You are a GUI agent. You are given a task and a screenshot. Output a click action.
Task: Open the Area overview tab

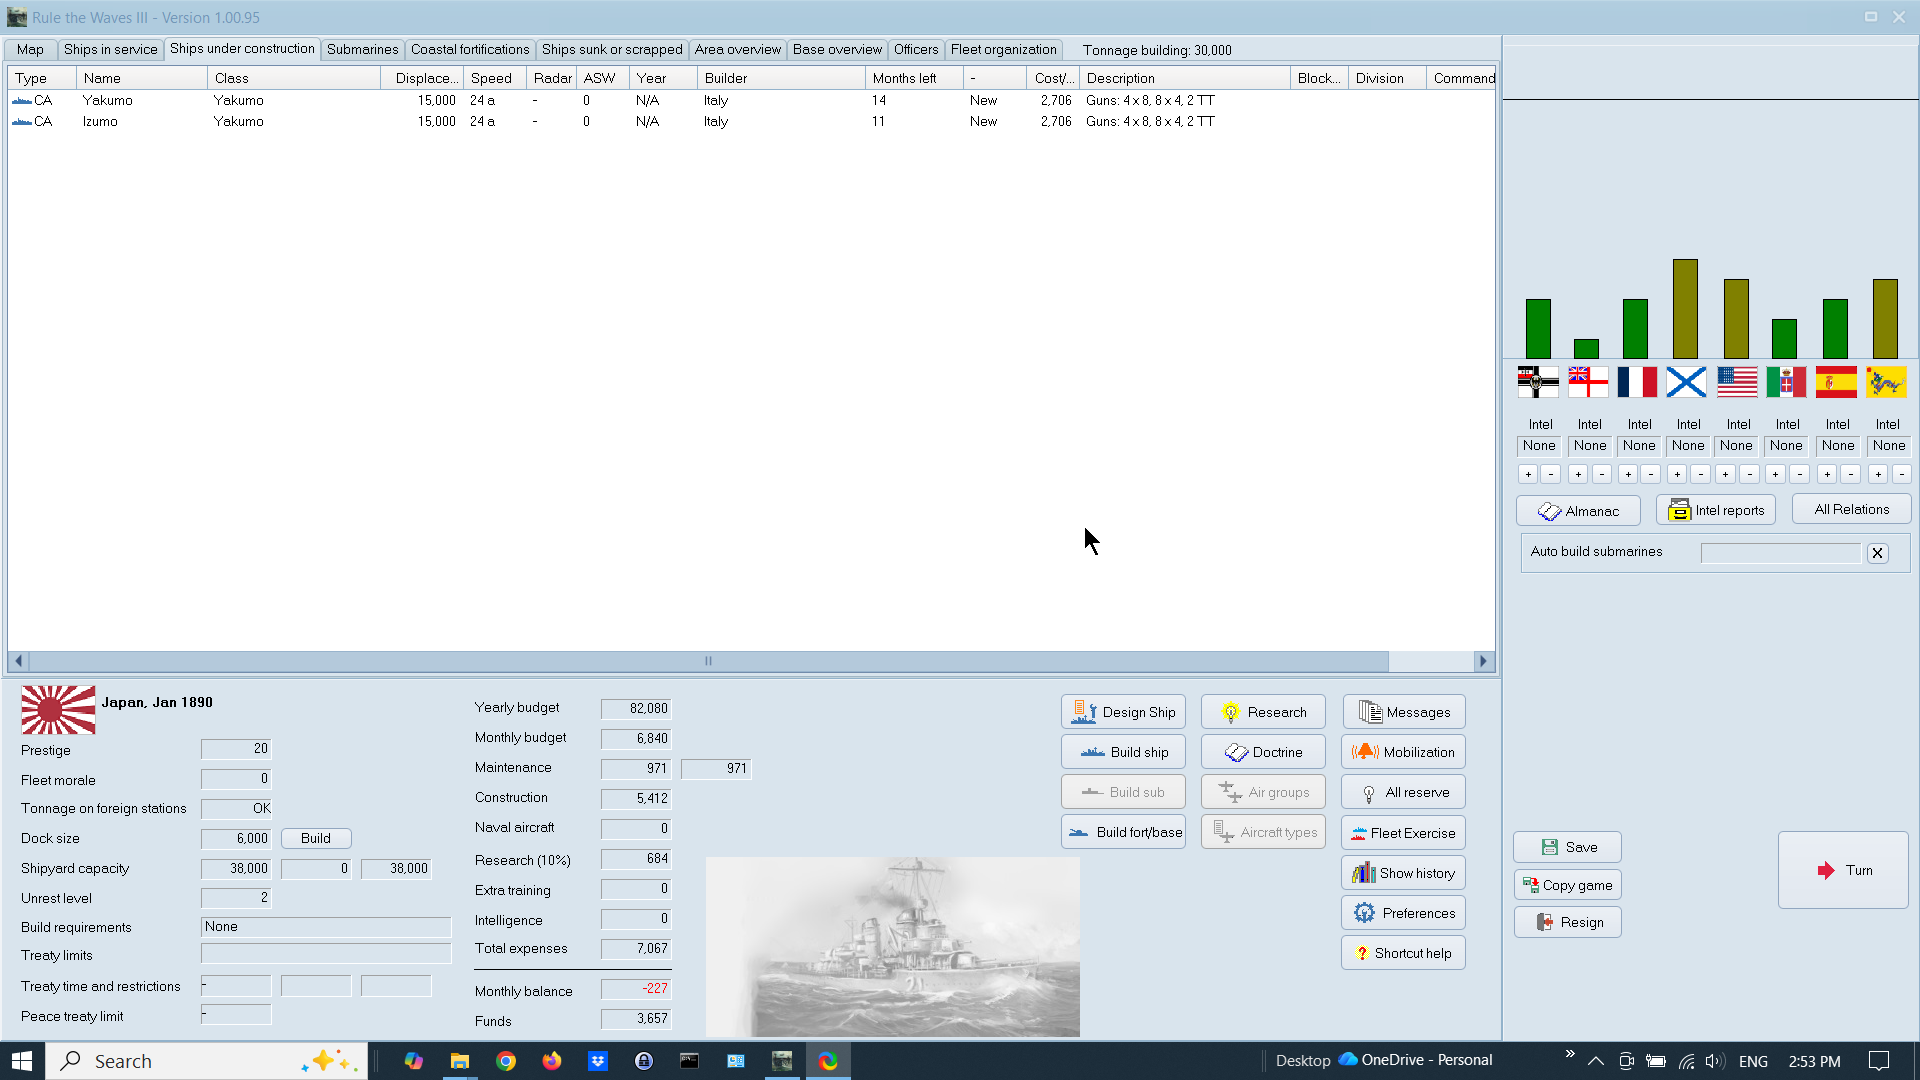coord(738,49)
